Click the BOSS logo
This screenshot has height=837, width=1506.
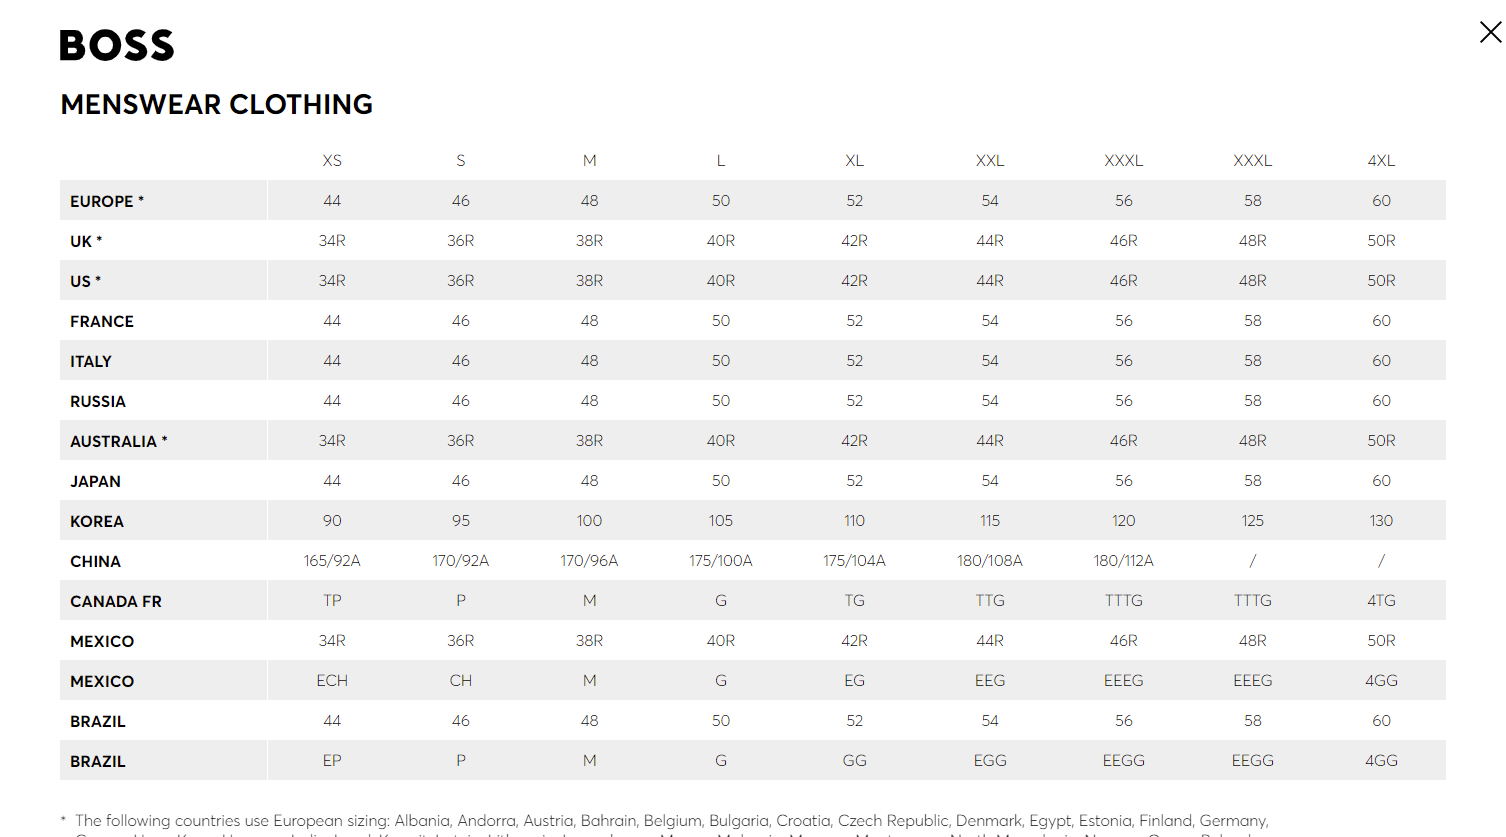(x=116, y=44)
